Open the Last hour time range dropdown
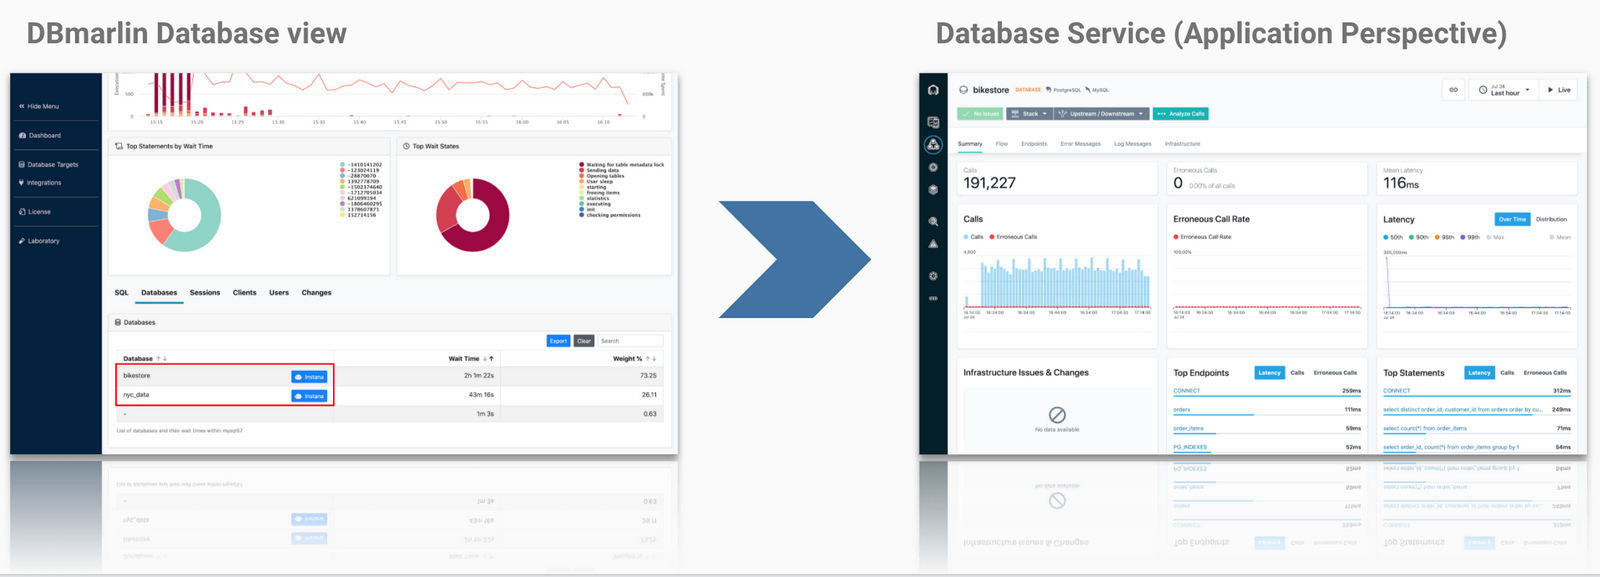1600x577 pixels. coord(1504,90)
